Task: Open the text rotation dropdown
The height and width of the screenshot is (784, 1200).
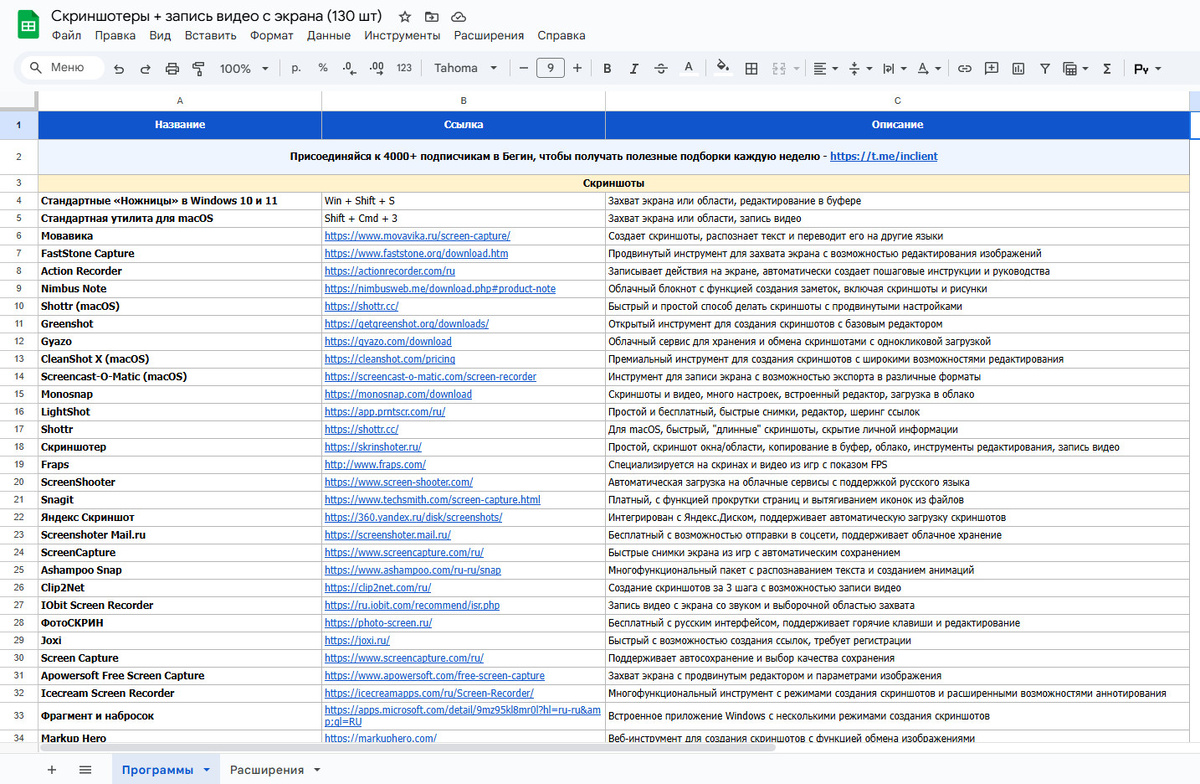Action: click(929, 68)
